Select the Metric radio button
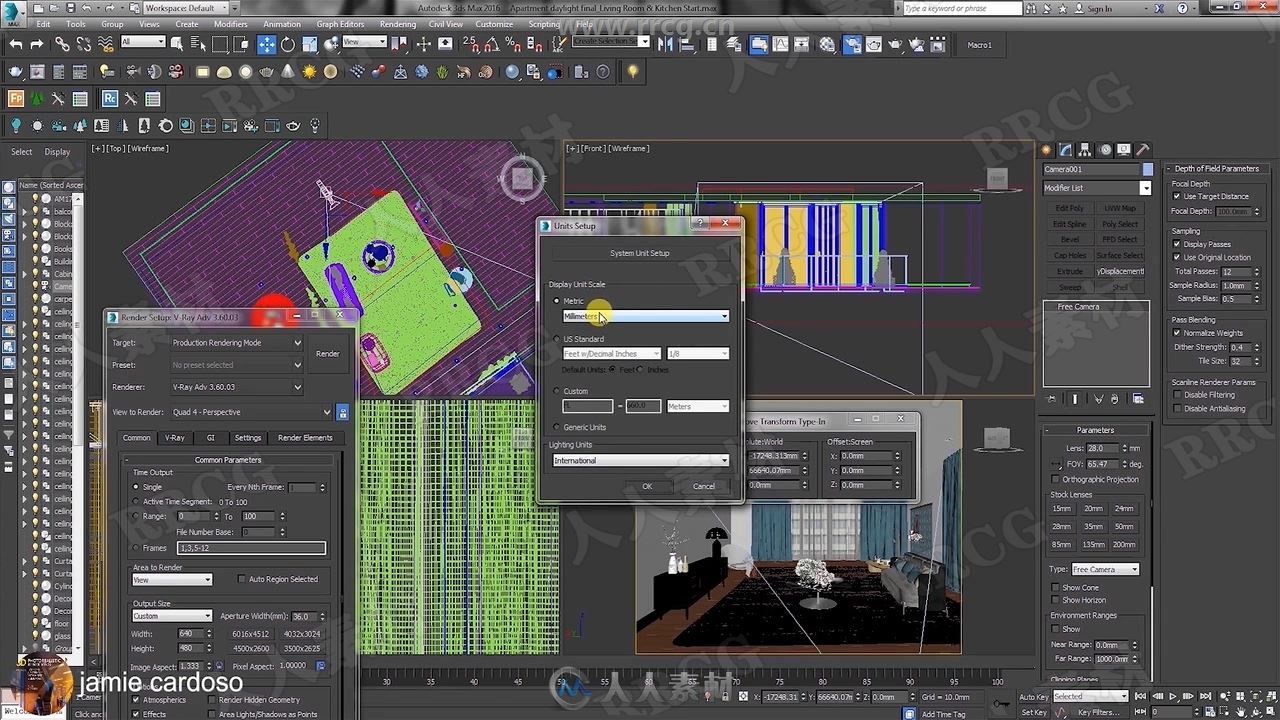Image resolution: width=1280 pixels, height=720 pixels. click(x=557, y=301)
